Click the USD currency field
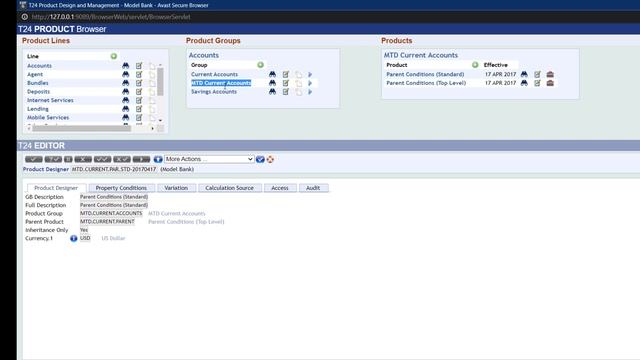640x360 pixels. (85, 238)
